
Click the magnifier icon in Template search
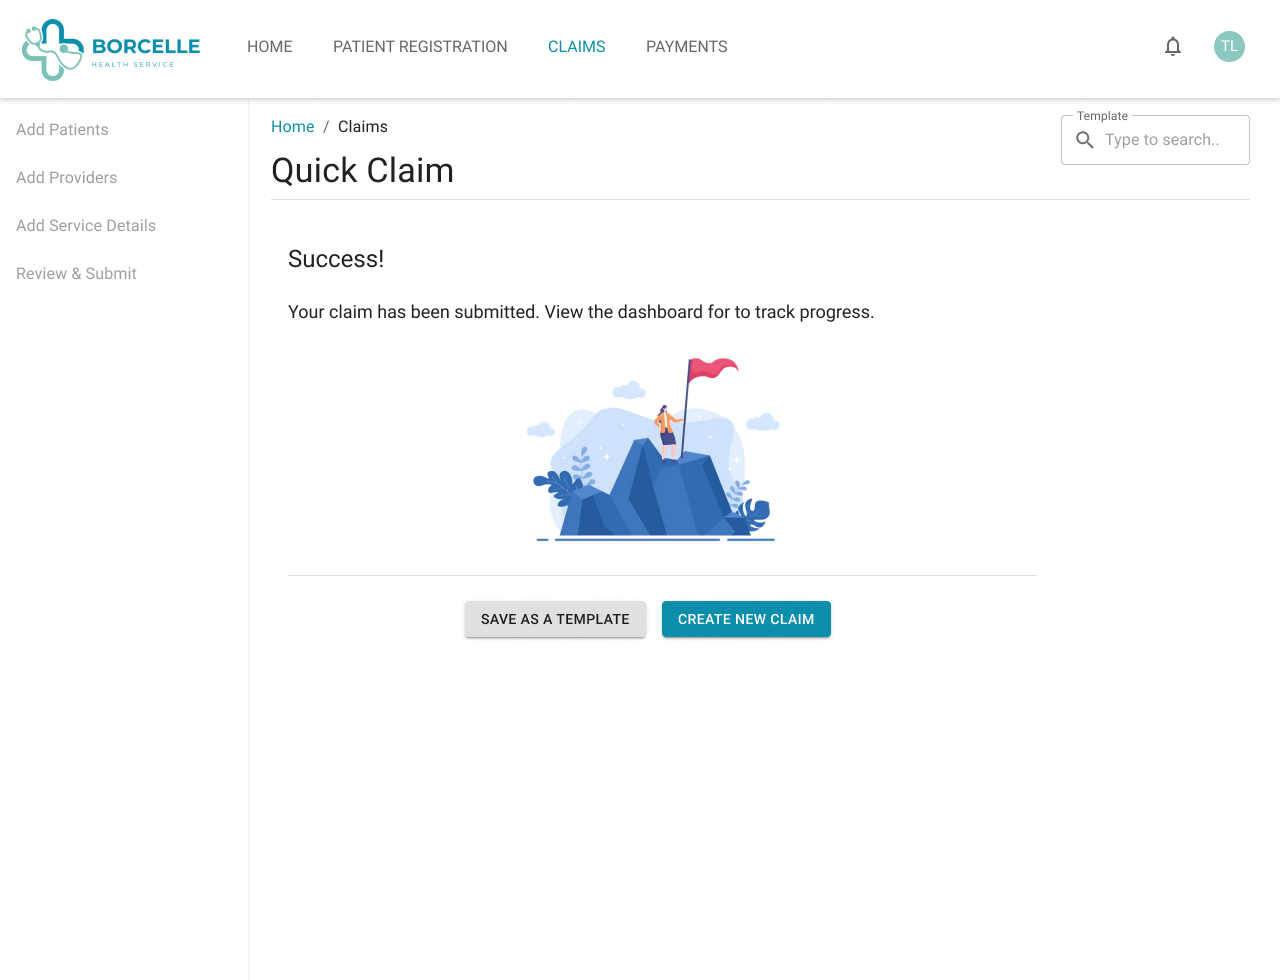click(1085, 140)
